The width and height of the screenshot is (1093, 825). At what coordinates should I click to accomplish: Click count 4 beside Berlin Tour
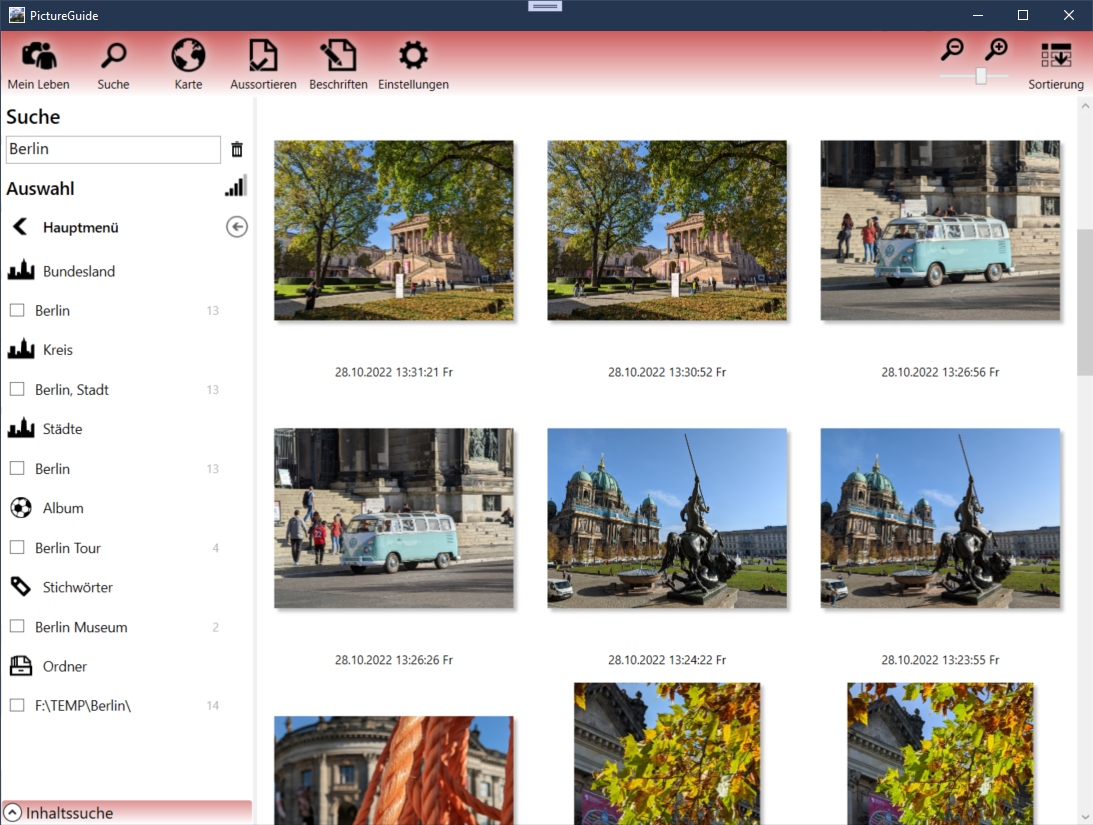(215, 548)
